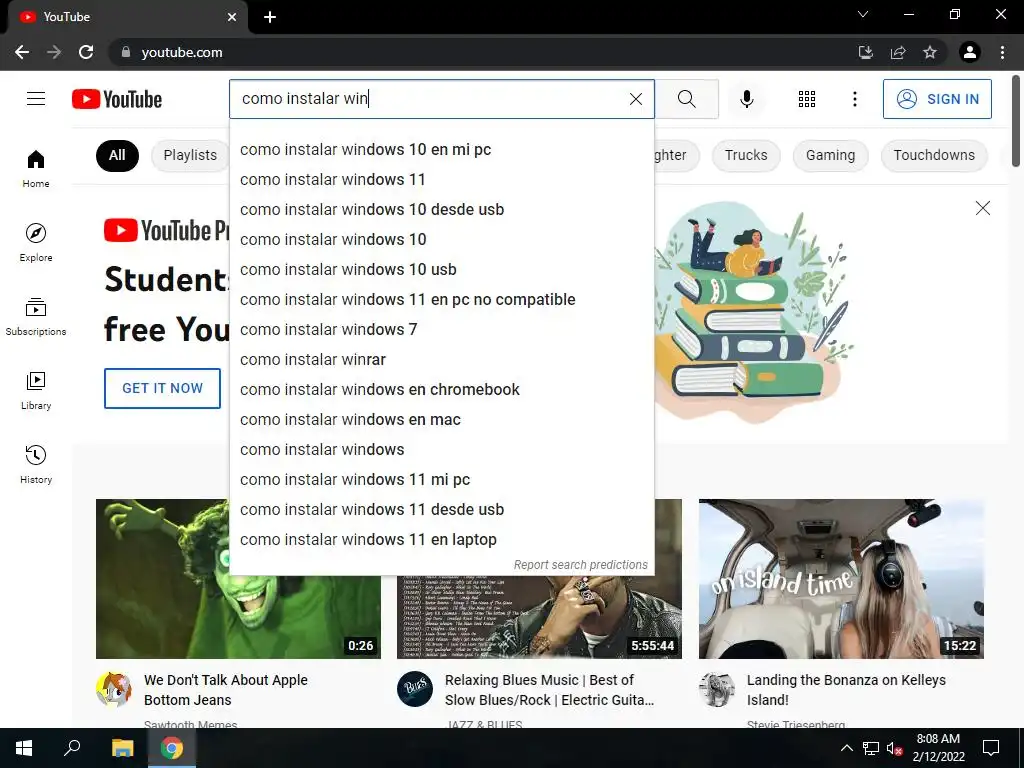Share this page using the share icon
This screenshot has width=1024, height=768.
tap(898, 52)
